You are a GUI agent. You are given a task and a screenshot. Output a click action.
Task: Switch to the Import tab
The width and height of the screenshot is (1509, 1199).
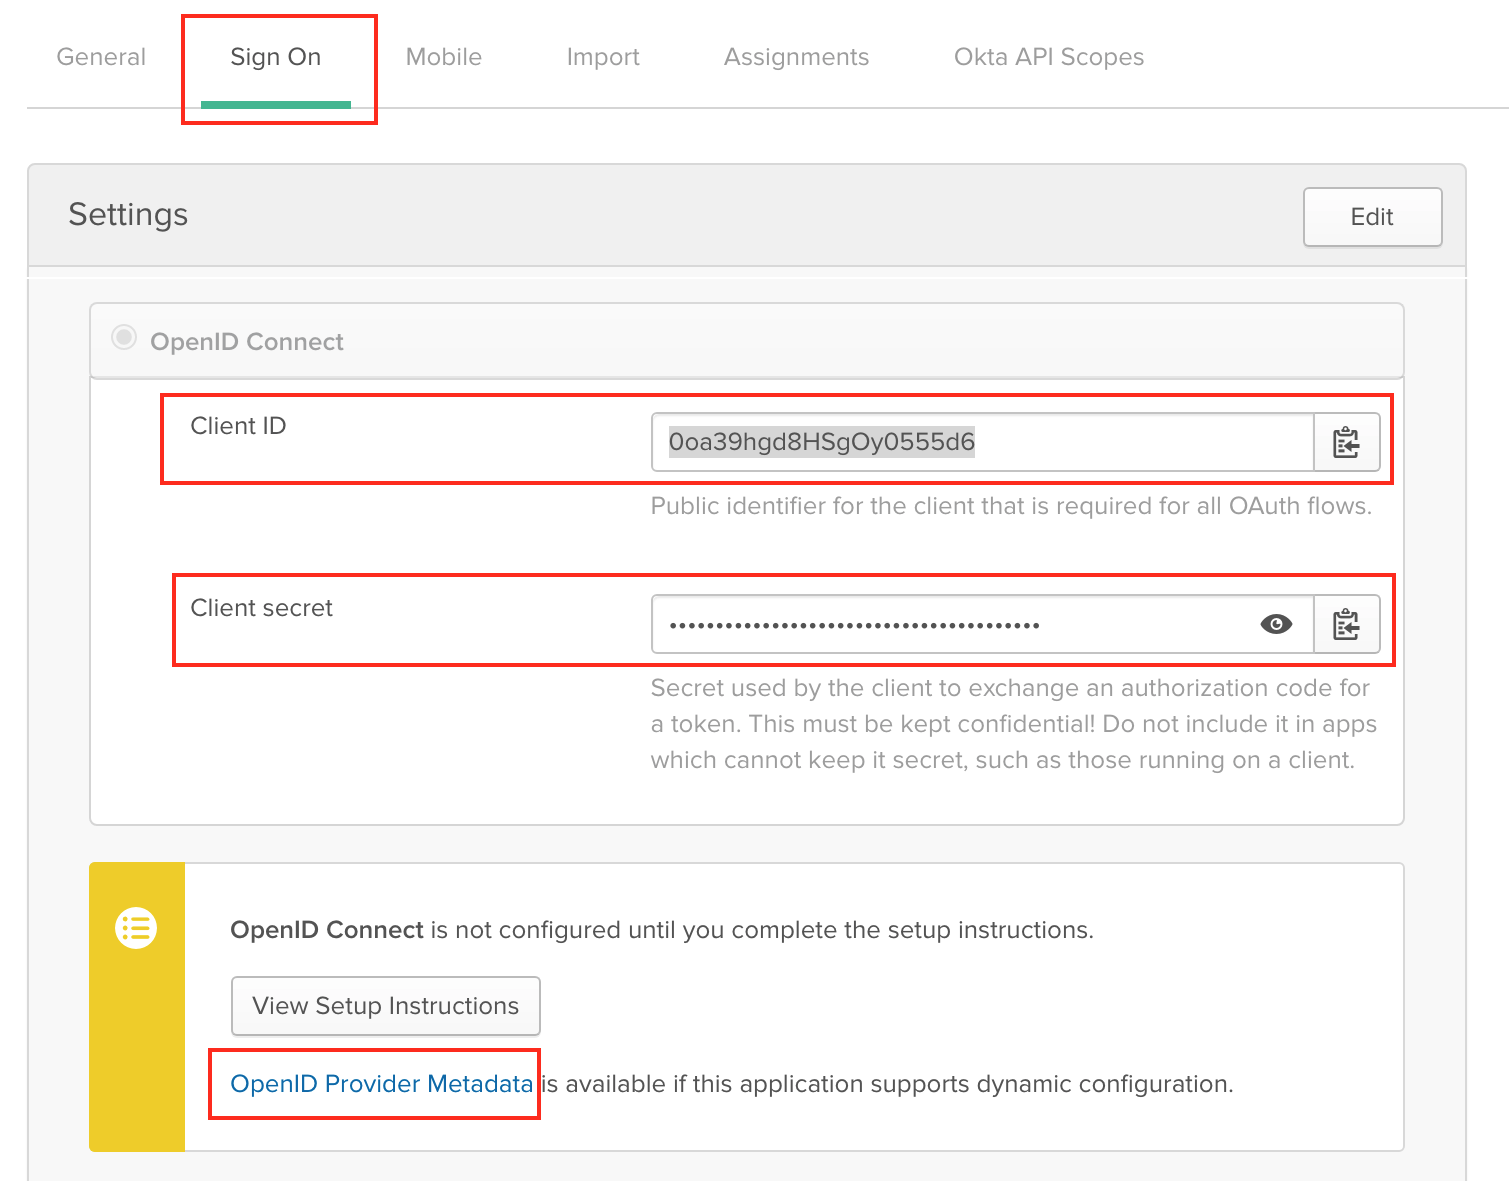tap(603, 57)
